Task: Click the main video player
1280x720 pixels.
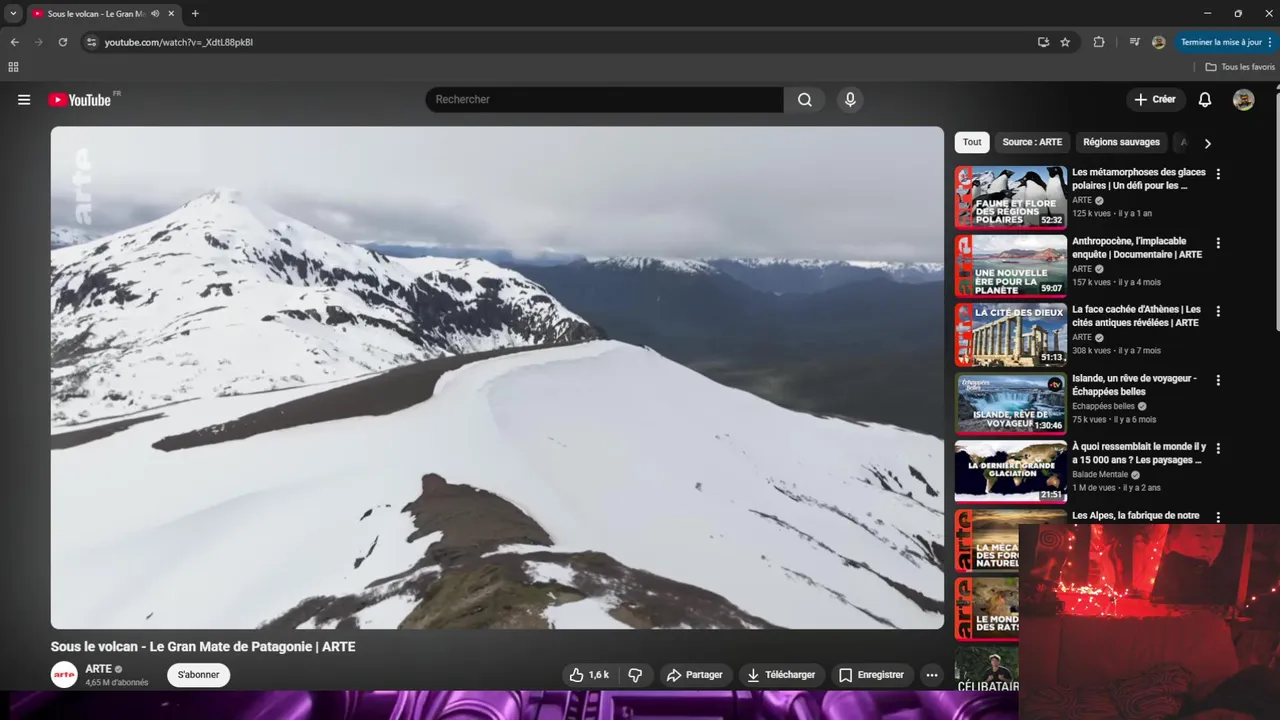Action: coord(497,377)
